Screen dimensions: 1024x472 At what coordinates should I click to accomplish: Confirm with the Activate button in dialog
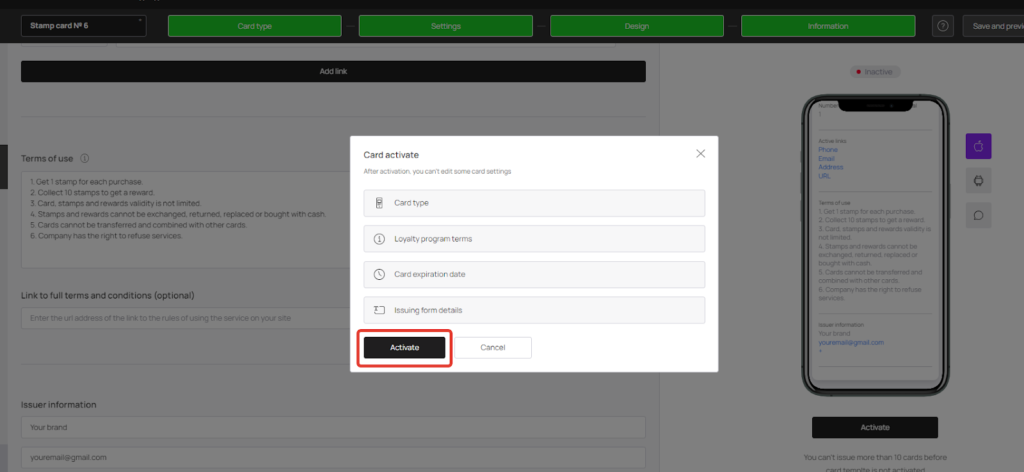pos(404,348)
